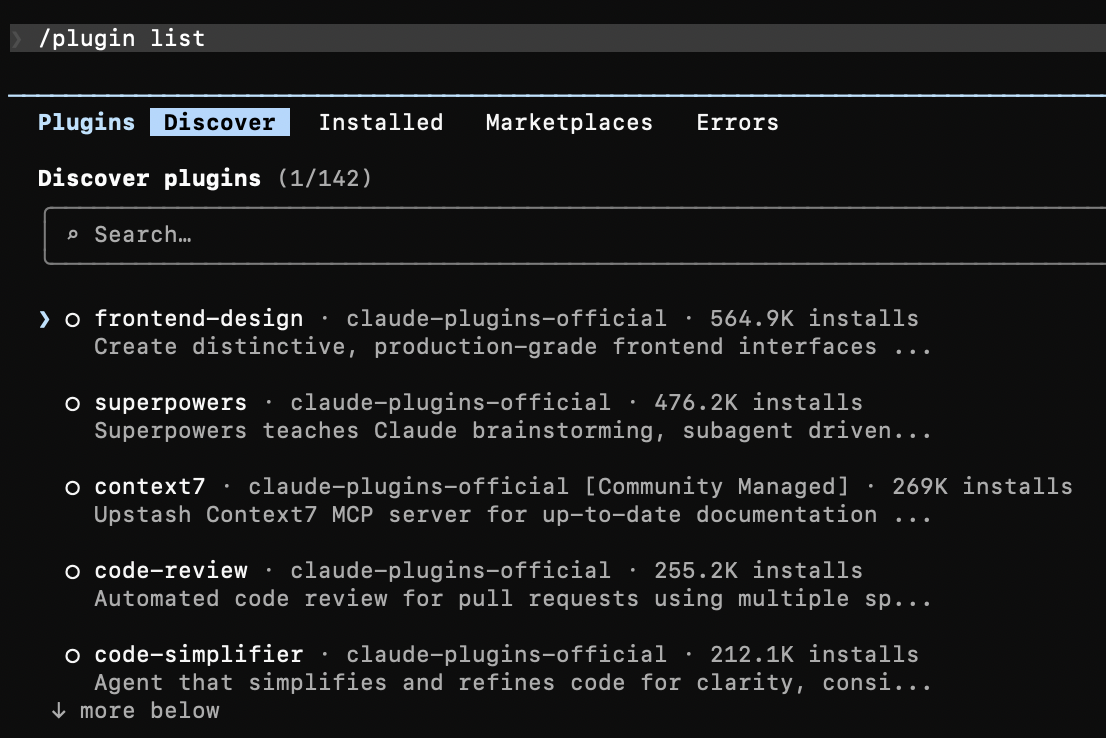Viewport: 1106px width, 738px height.
Task: Toggle the code-simplifier plugin circle
Action: pyautogui.click(x=72, y=655)
